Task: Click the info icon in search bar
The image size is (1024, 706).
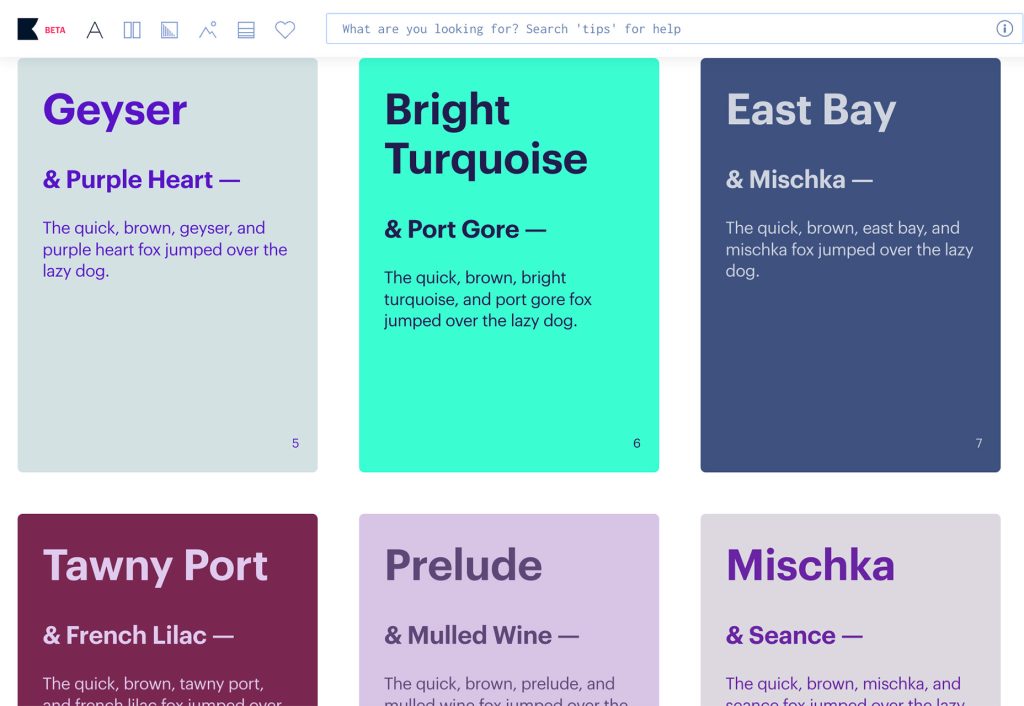Action: [1004, 29]
